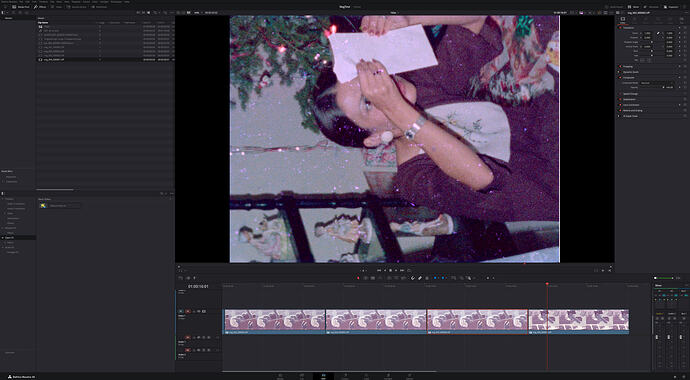This screenshot has height=380, width=690.
Task: Click the Opacity value field
Action: pyautogui.click(x=670, y=87)
